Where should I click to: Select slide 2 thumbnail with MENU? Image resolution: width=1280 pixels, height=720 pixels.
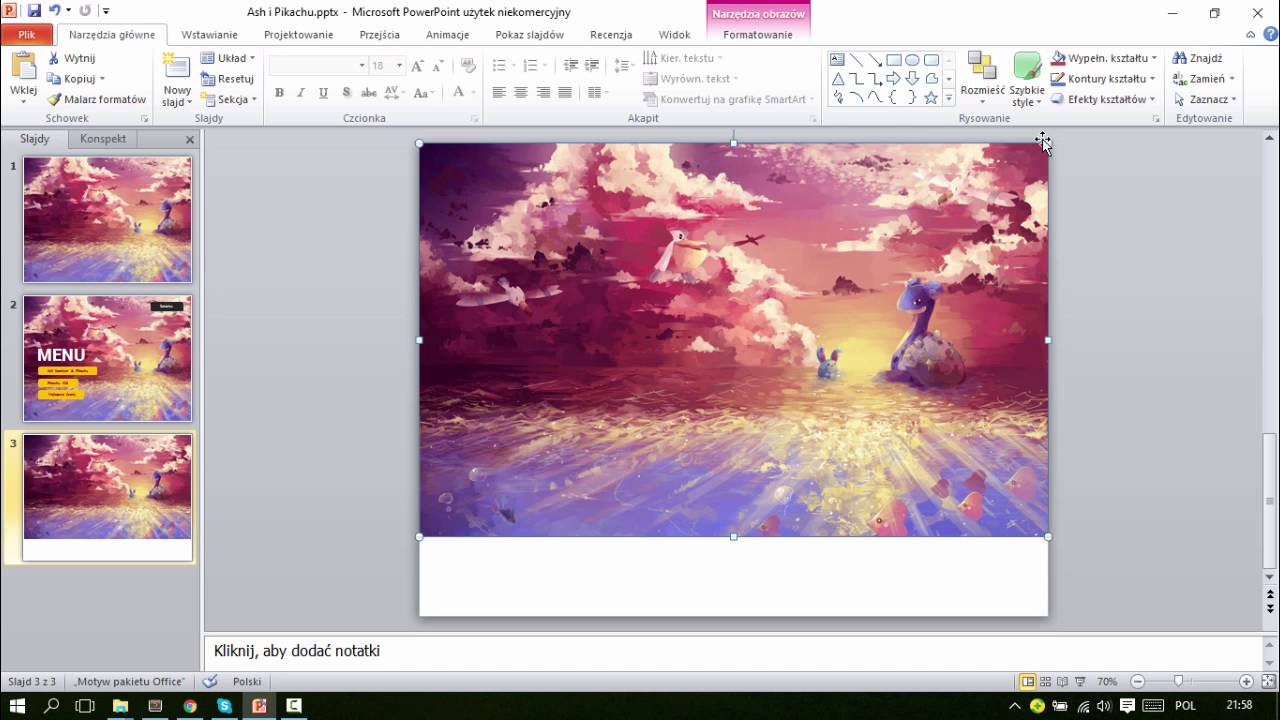coord(107,358)
